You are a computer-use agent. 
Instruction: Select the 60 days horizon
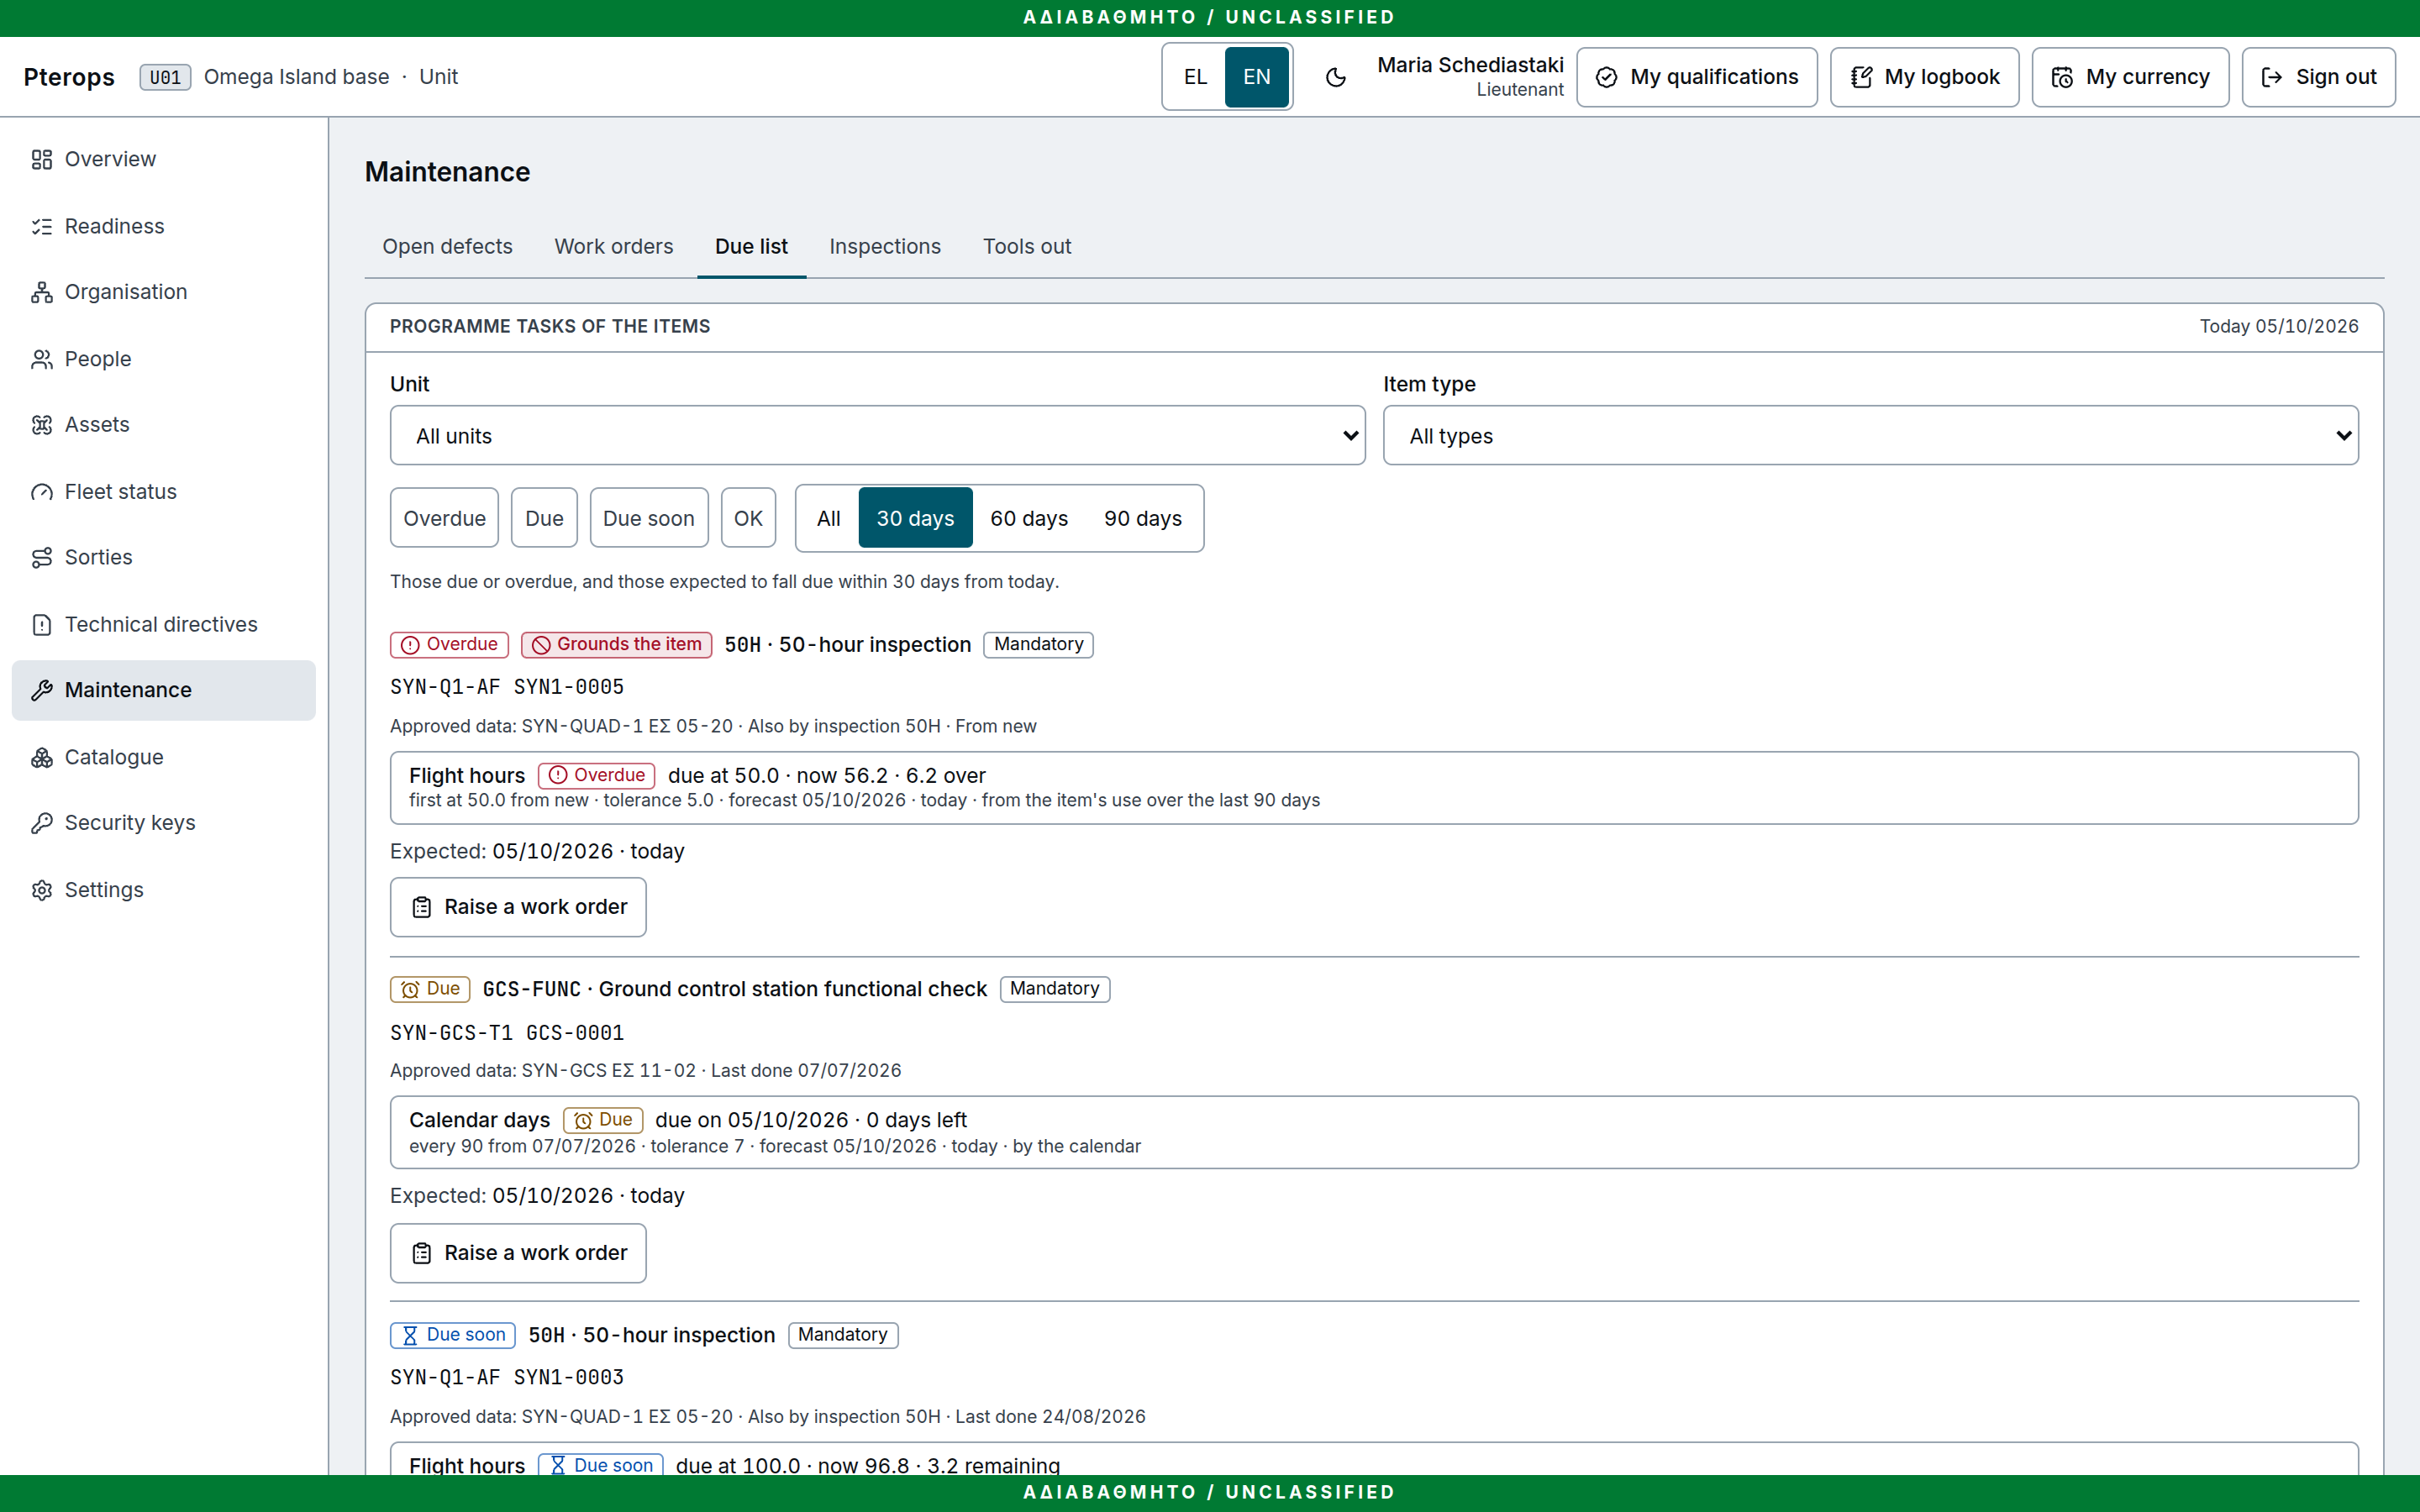click(x=1029, y=518)
